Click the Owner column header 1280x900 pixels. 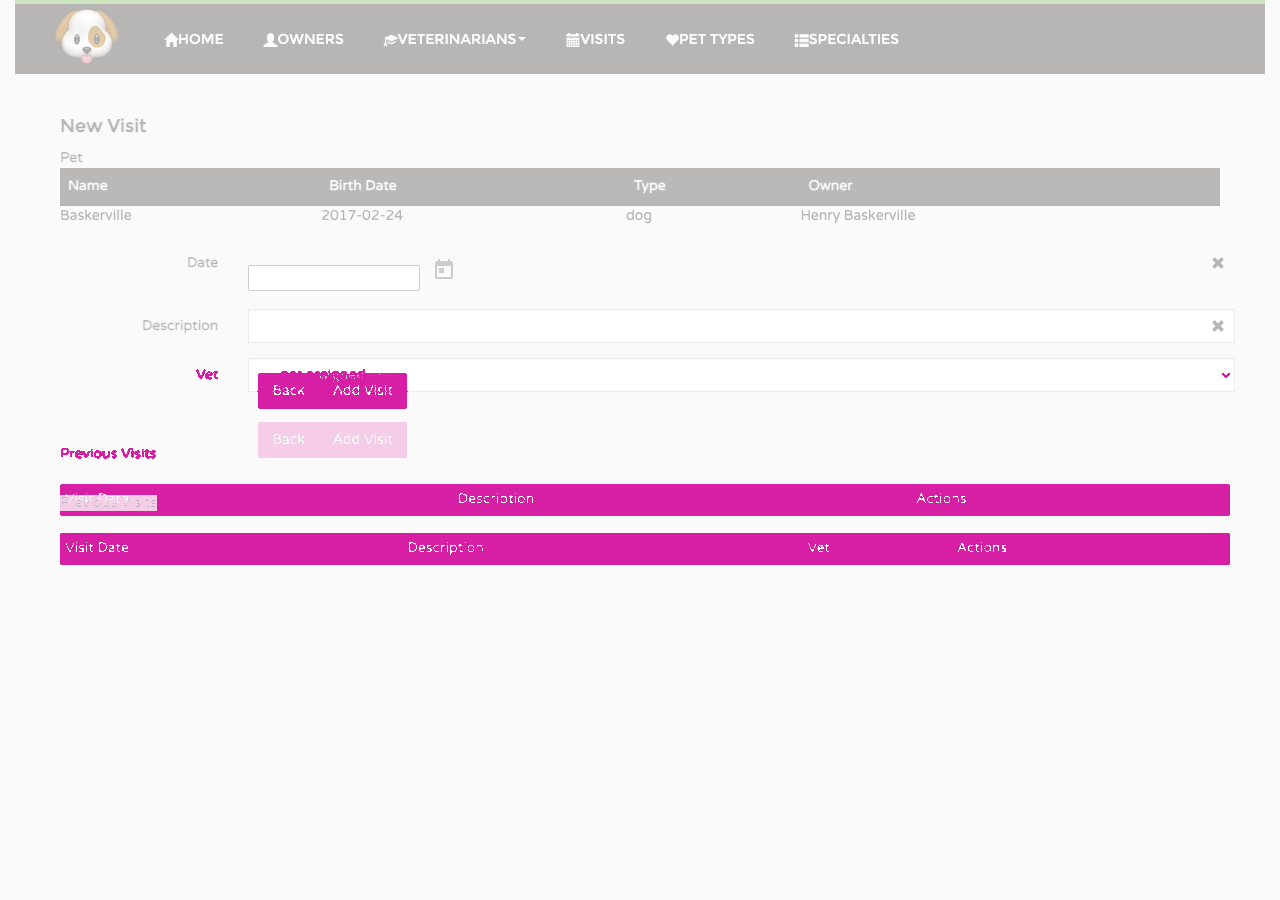click(x=830, y=186)
